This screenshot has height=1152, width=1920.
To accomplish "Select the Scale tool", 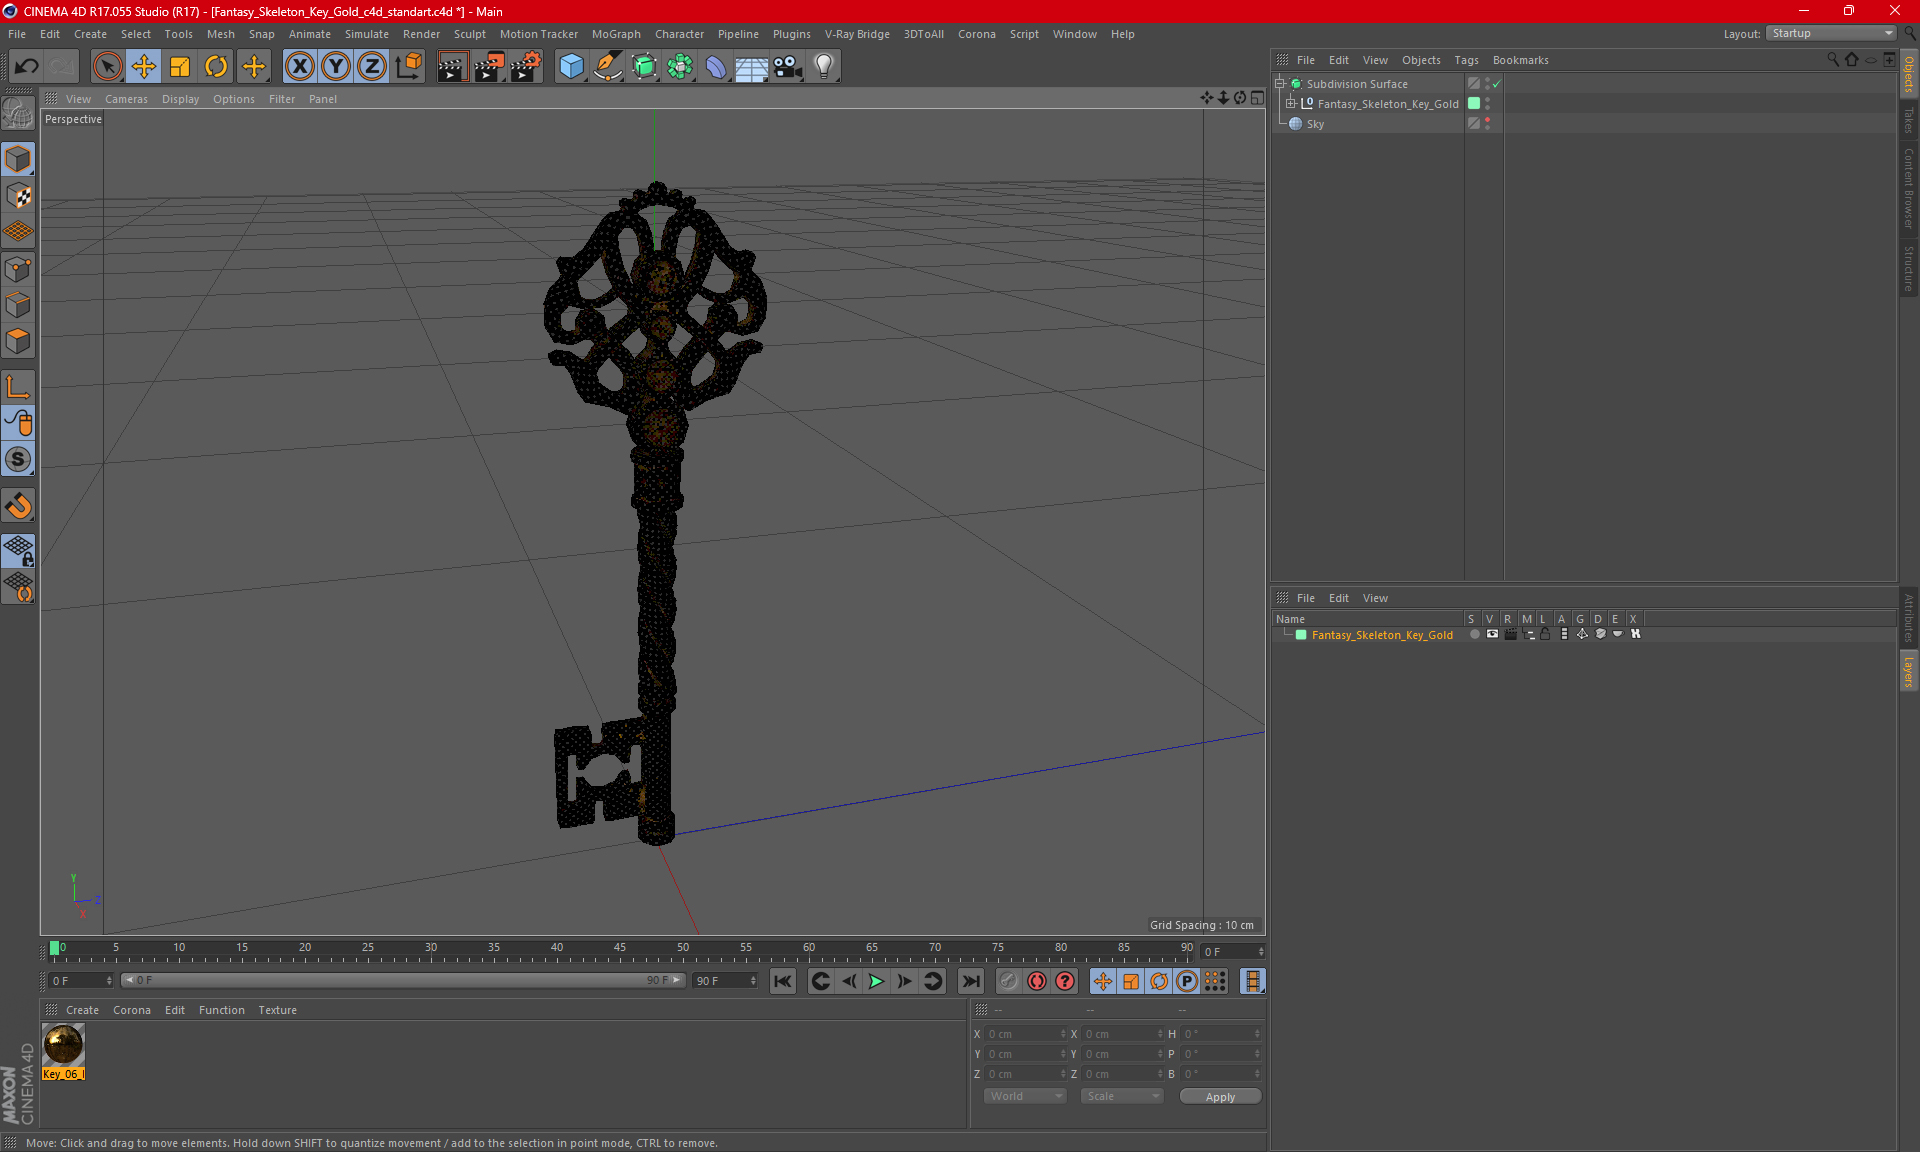I will [x=180, y=67].
